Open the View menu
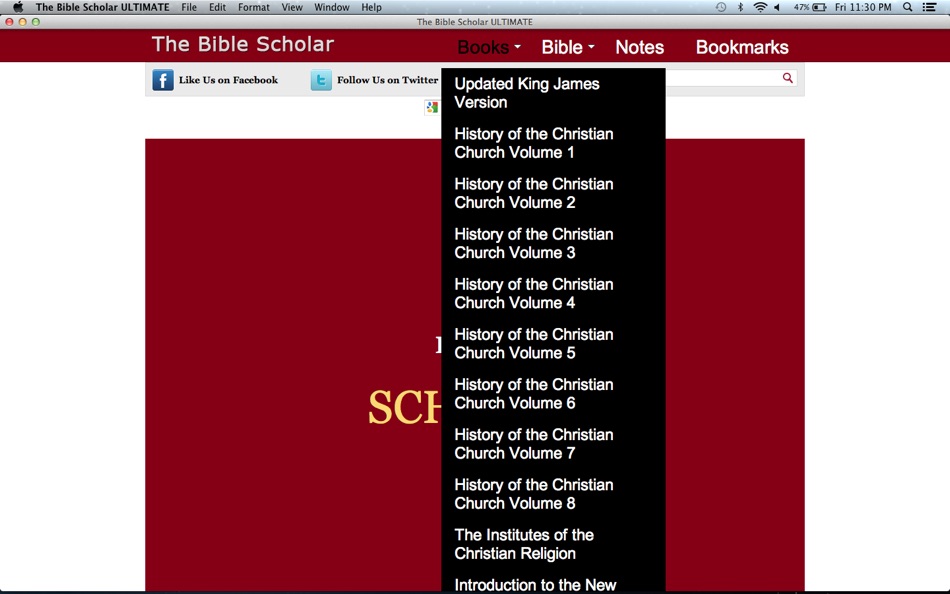 (x=292, y=7)
